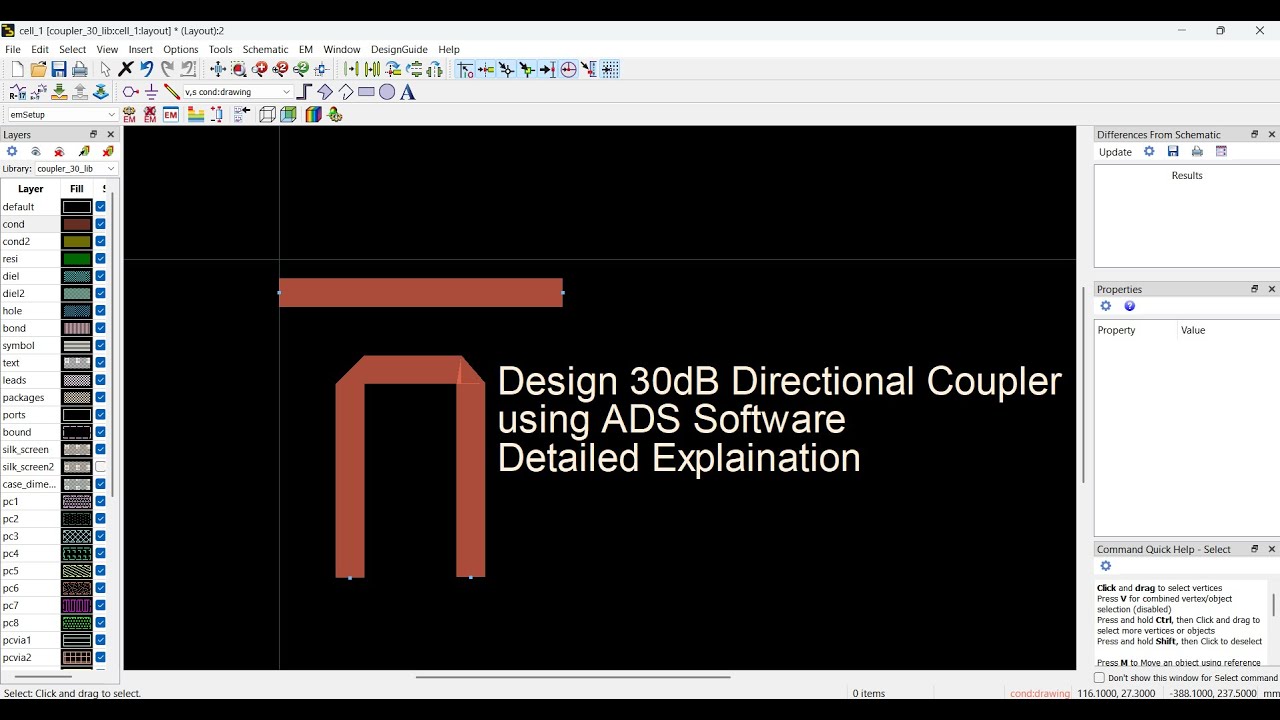
Task: Close the Differences From Schematic panel
Action: tap(1272, 134)
